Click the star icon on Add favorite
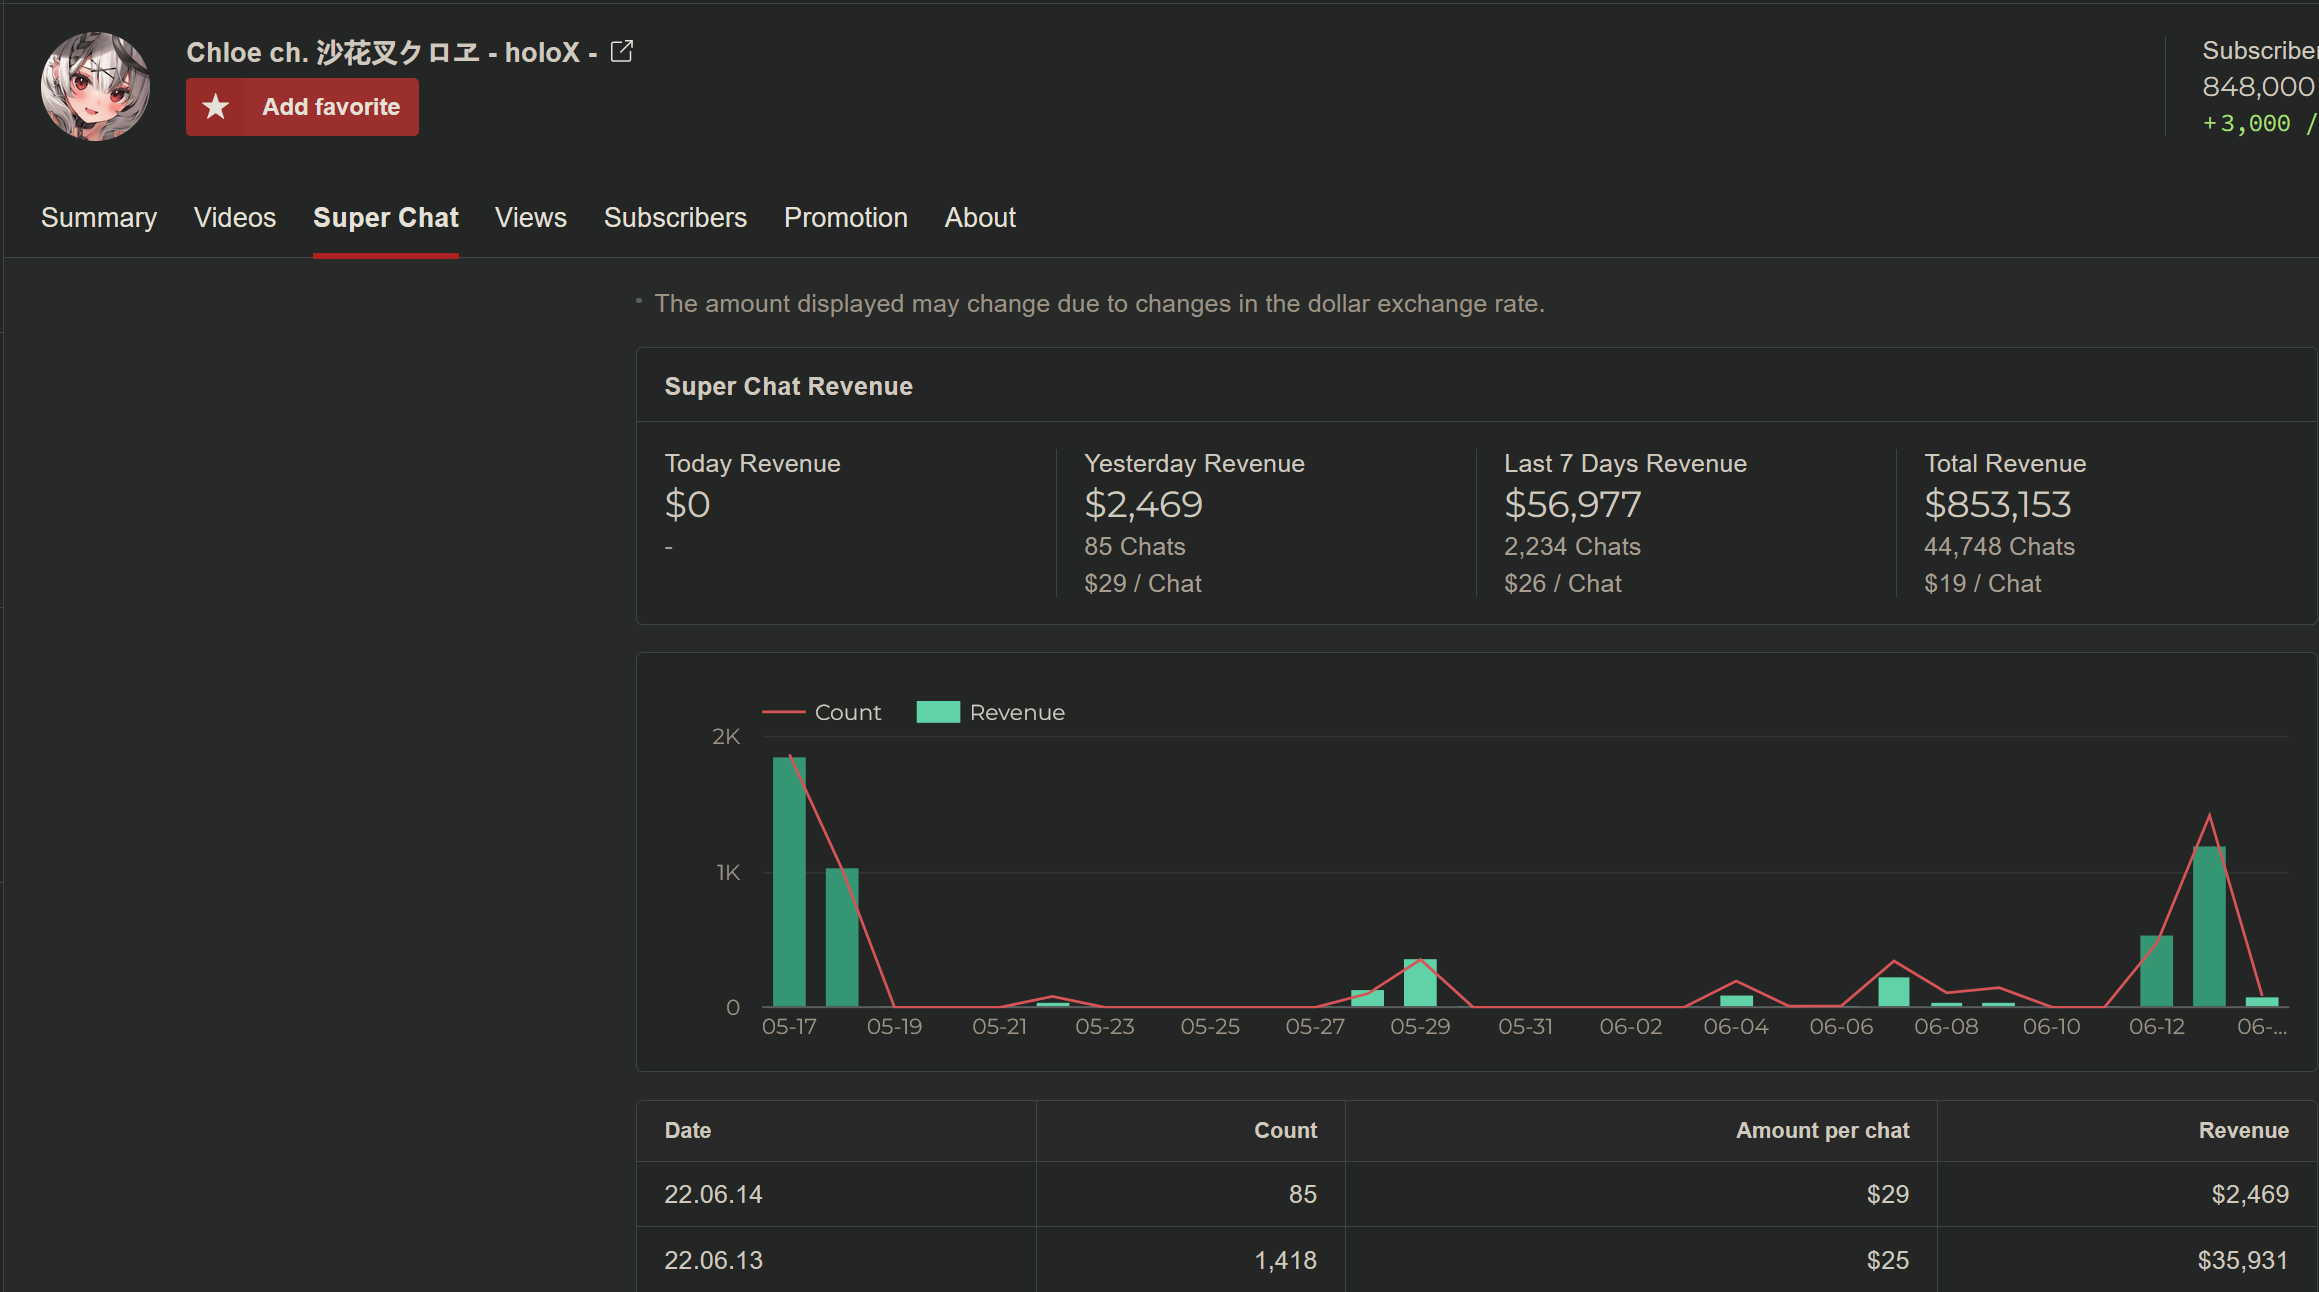The height and width of the screenshot is (1292, 2319). (x=215, y=107)
